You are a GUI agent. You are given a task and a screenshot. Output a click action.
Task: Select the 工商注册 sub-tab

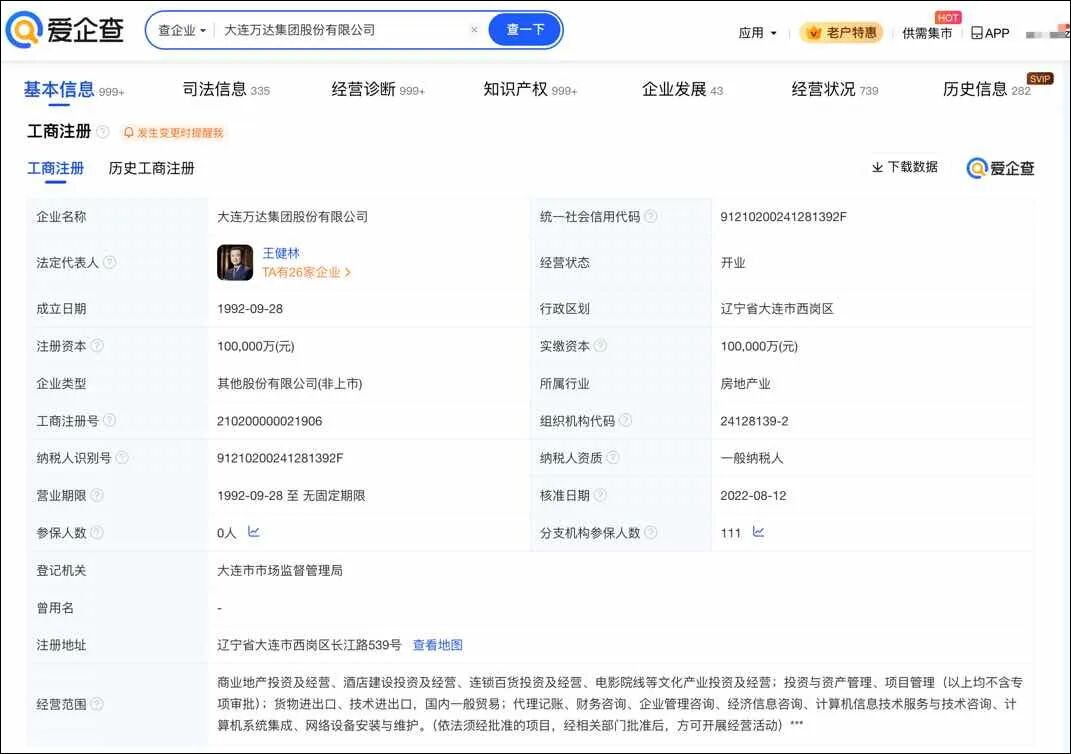(55, 168)
